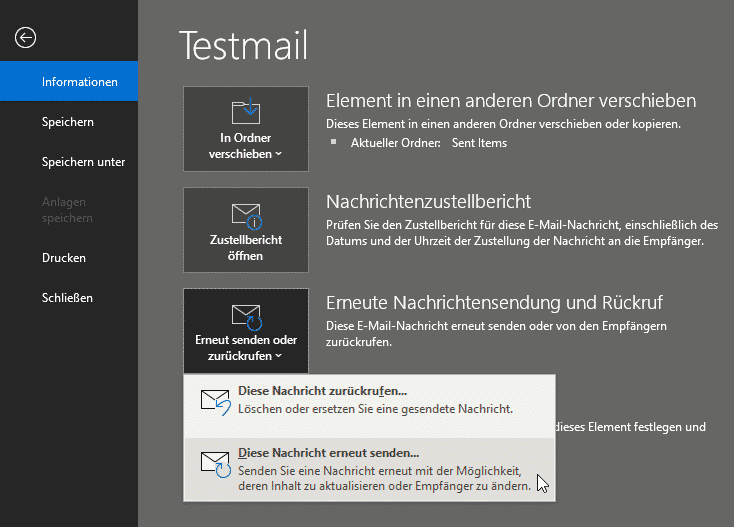Choose Speichern in the left sidebar

coord(68,122)
